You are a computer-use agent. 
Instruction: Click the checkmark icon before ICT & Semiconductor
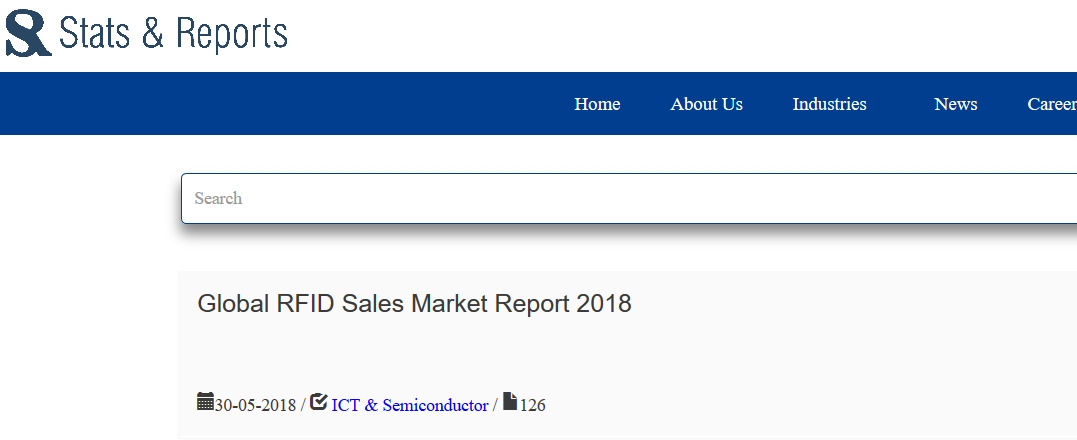(x=319, y=401)
